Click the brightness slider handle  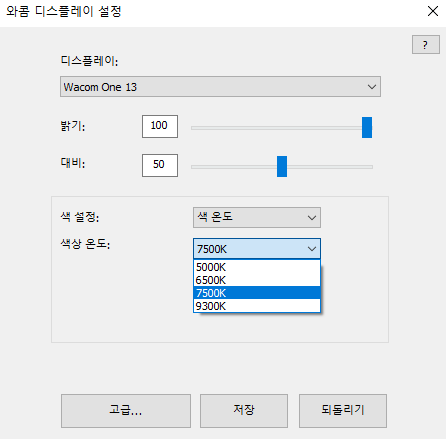(x=367, y=127)
